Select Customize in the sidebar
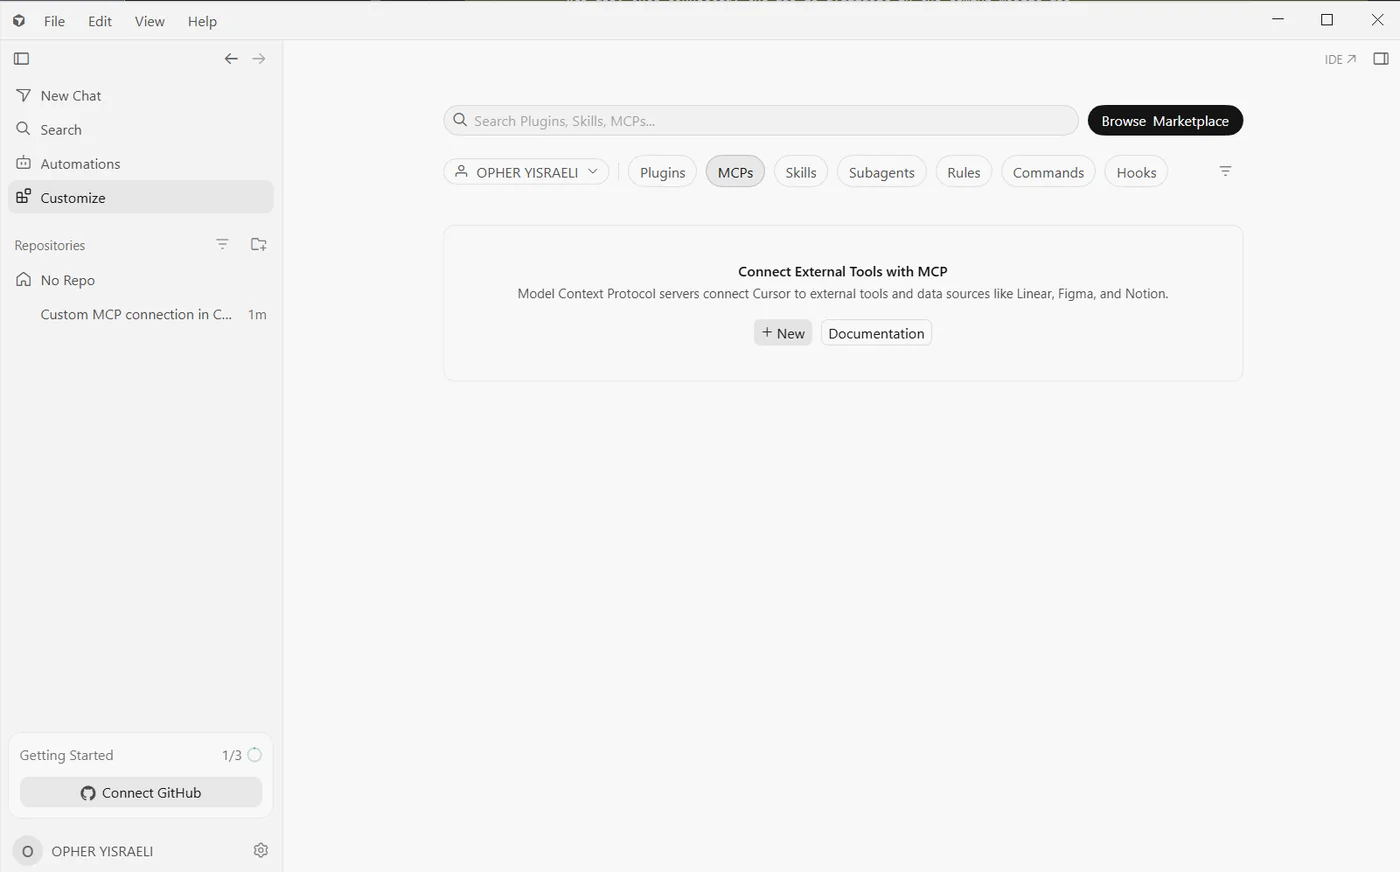Screen dimensions: 1400x872 pos(141,197)
